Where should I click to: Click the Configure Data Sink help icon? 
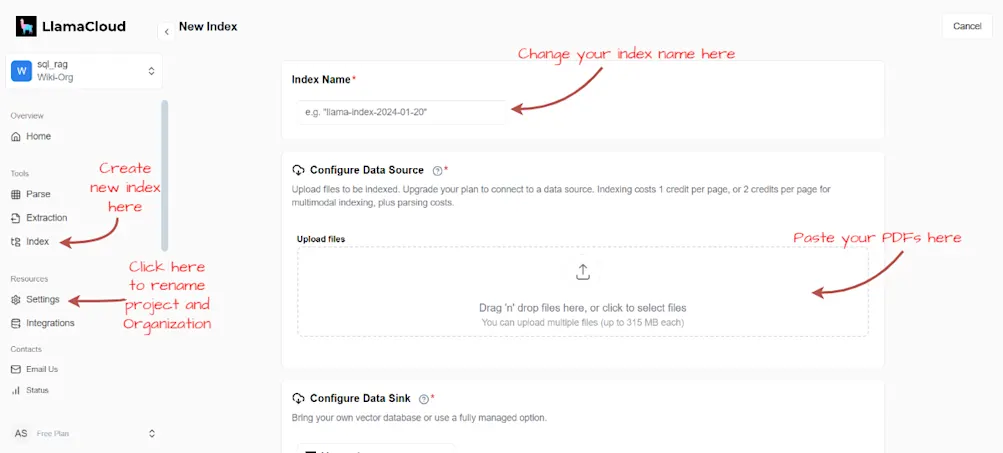click(423, 399)
